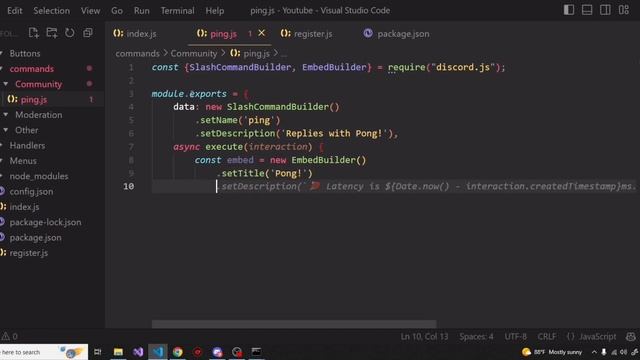
Task: Click the weather widget Mostly sunny
Action: [552, 352]
